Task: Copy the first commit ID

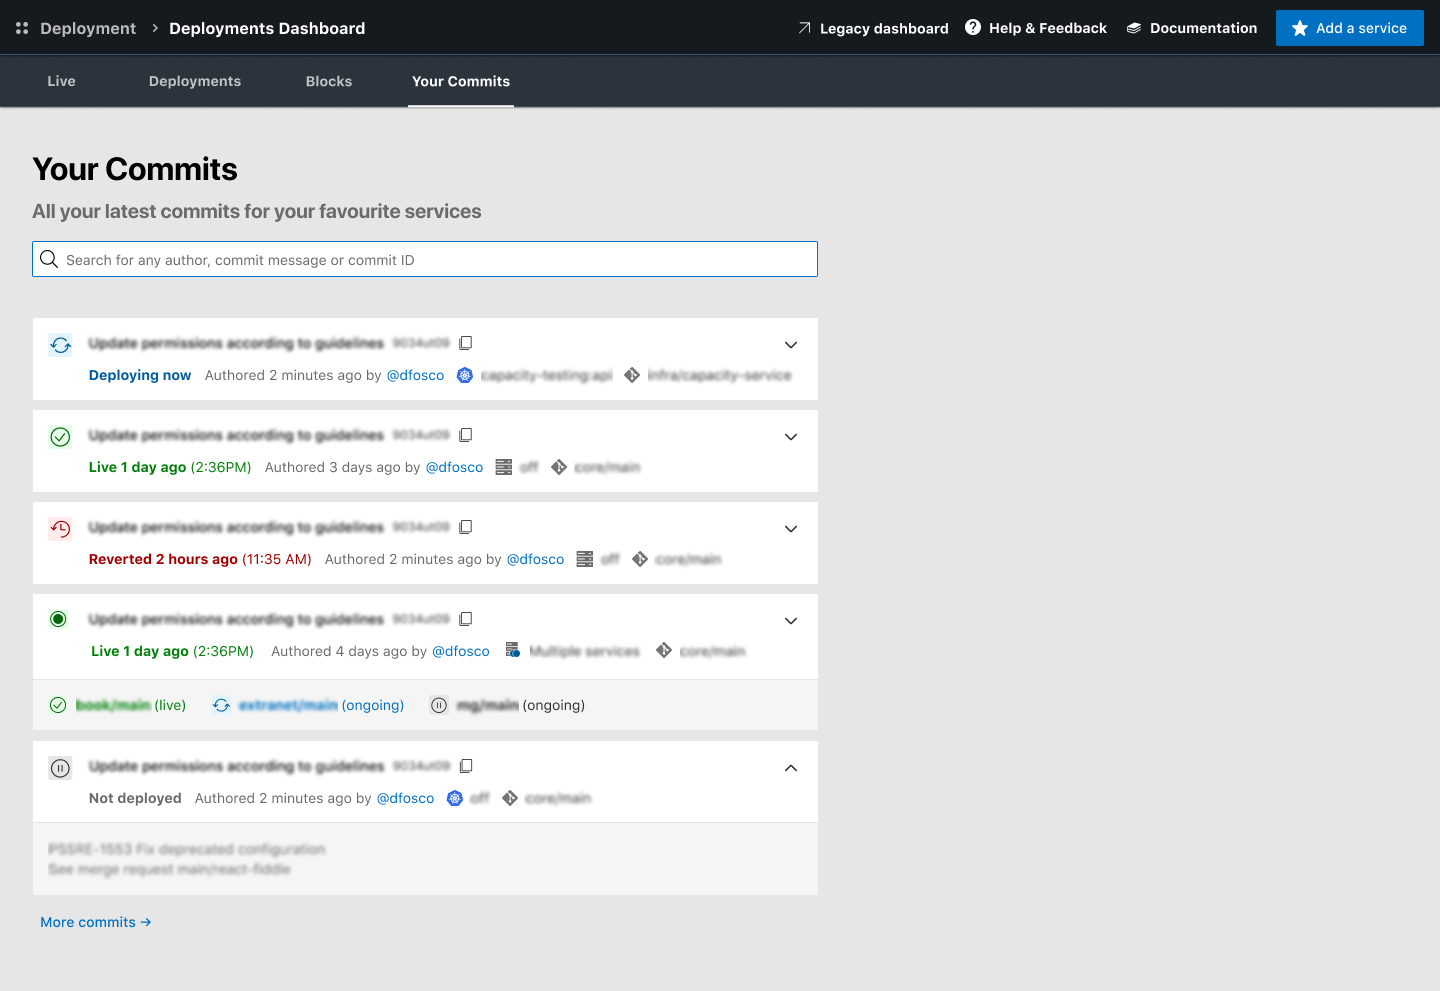Action: (466, 342)
